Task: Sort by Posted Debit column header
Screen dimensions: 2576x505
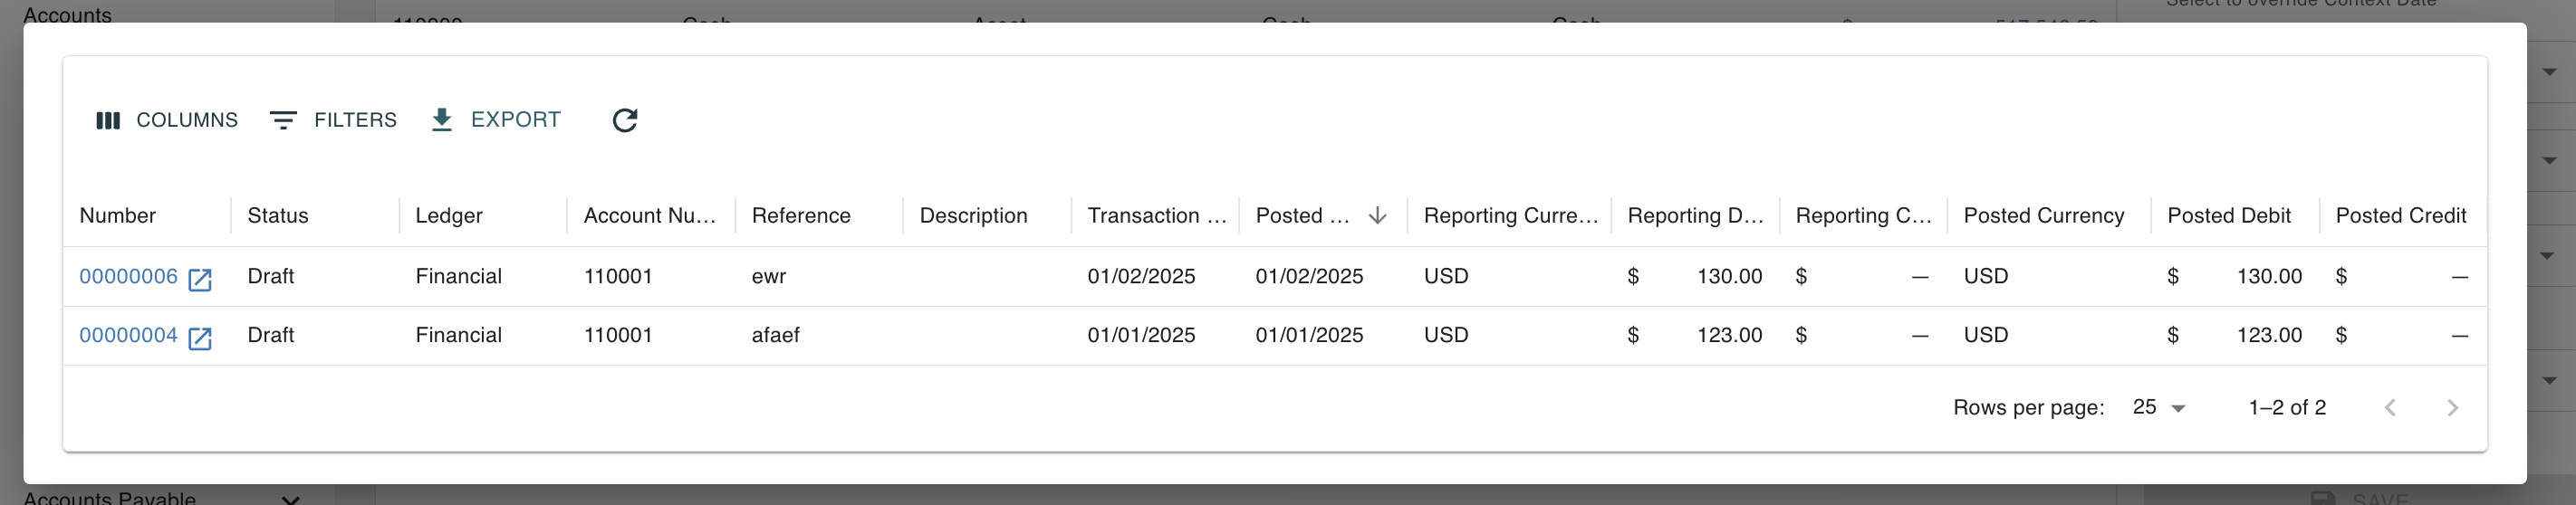Action: (x=2229, y=216)
